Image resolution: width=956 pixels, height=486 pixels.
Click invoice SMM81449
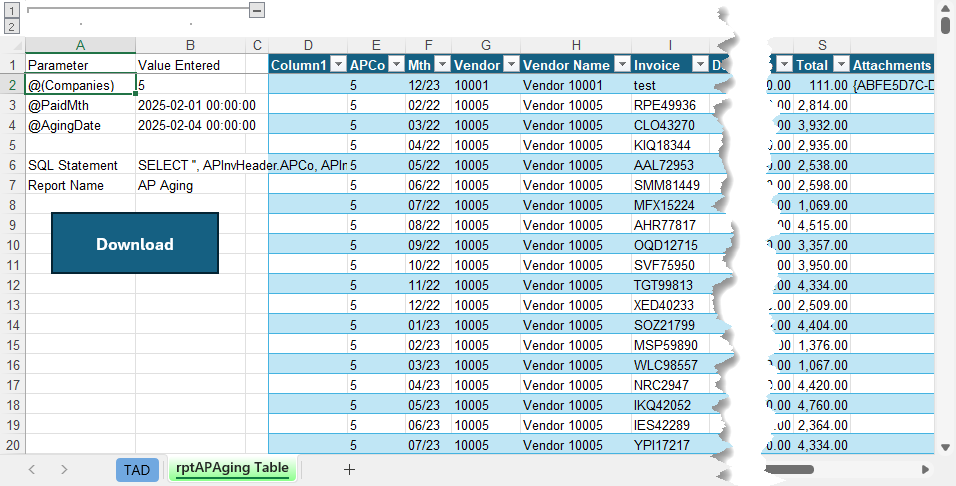(x=671, y=185)
